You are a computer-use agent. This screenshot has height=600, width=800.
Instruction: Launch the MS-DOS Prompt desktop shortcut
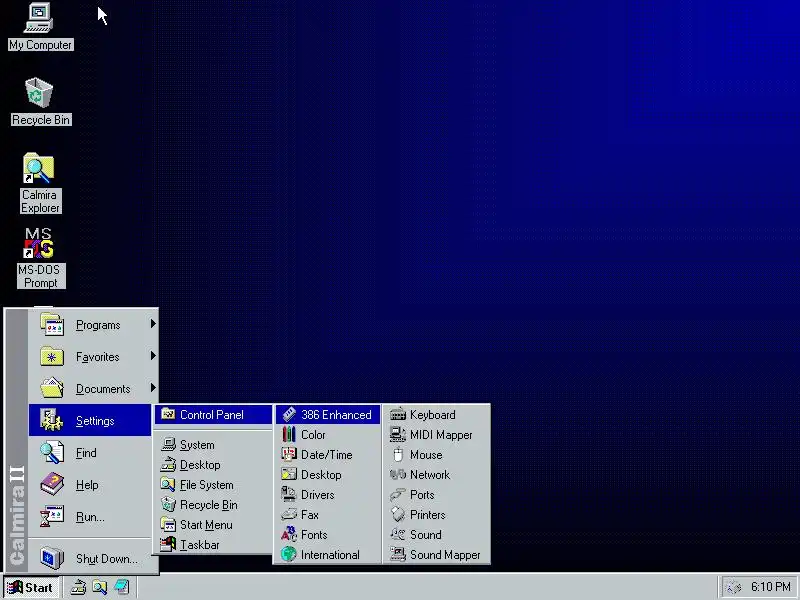point(40,258)
